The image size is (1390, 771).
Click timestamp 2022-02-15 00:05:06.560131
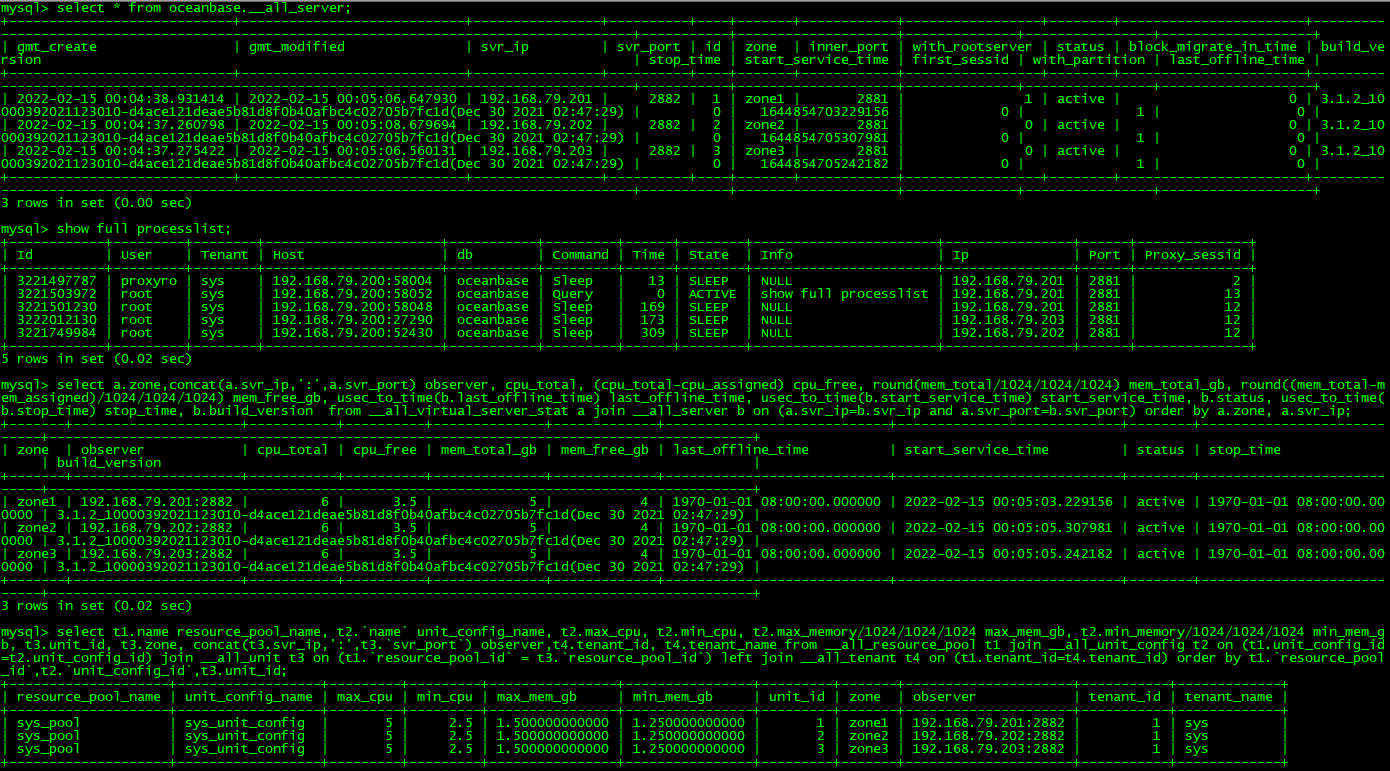(x=353, y=151)
